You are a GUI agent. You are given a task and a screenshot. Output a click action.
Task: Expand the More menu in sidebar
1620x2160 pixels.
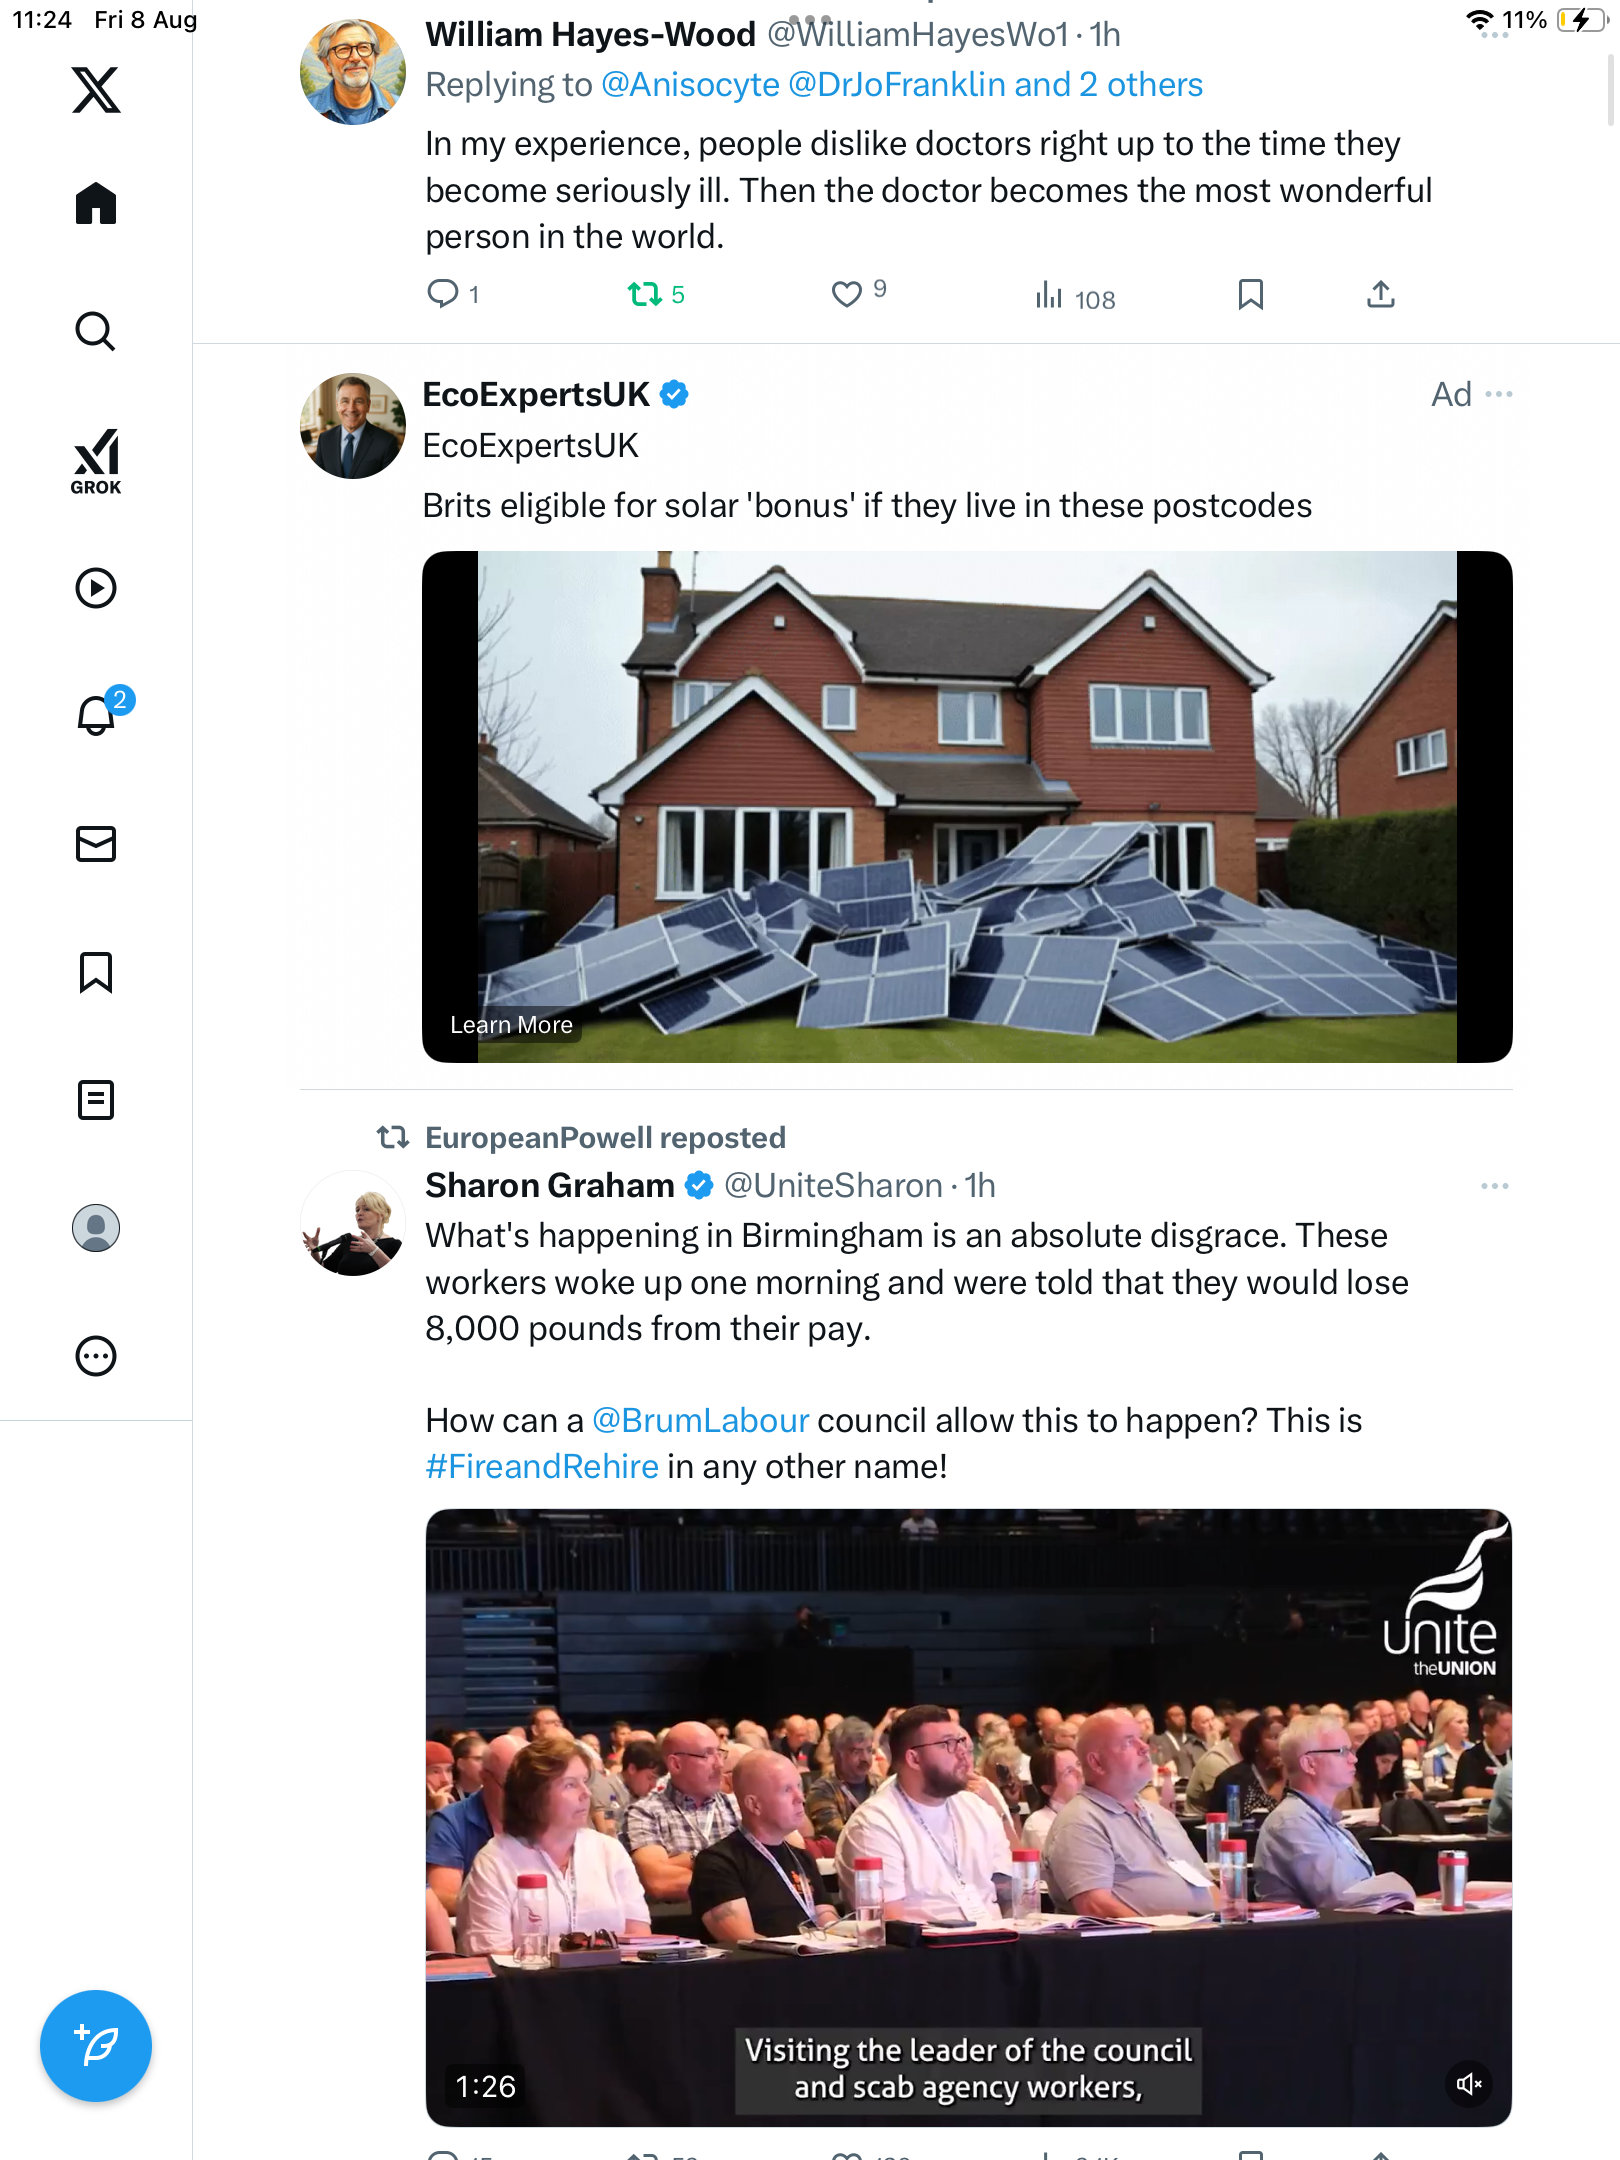(96, 1356)
